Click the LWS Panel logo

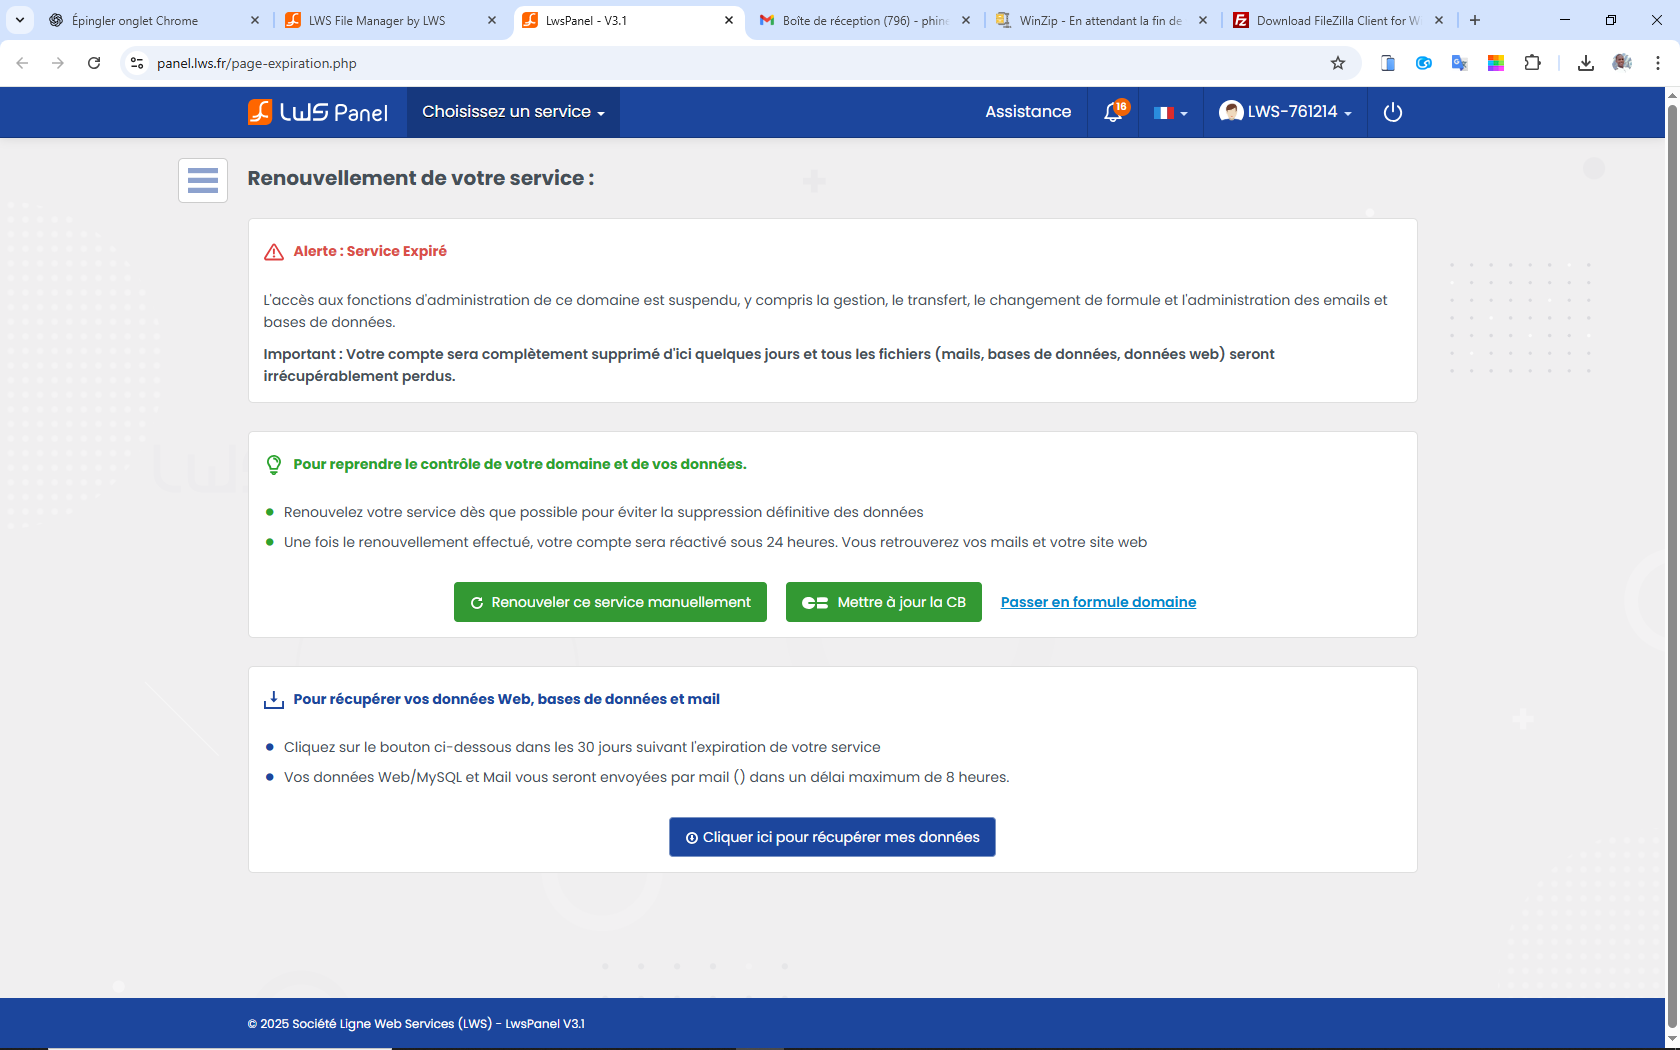(318, 112)
